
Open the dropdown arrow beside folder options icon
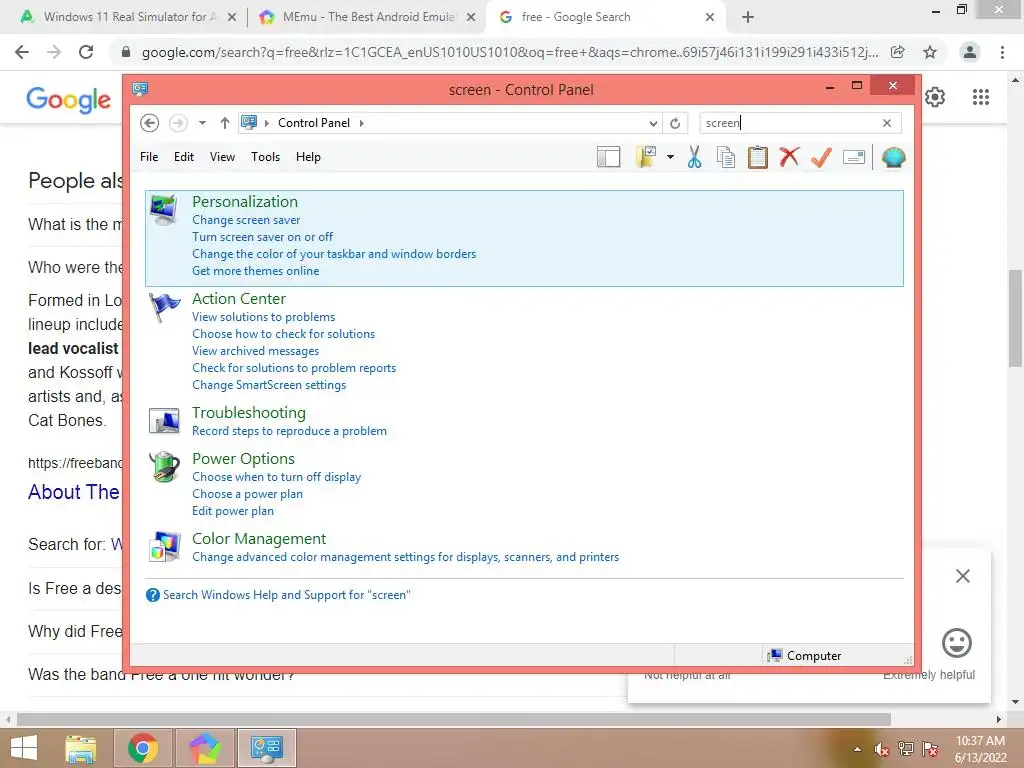[670, 157]
